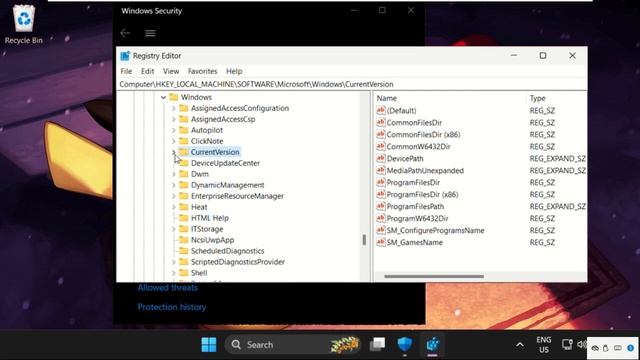Viewport: 640px width, 360px height.
Task: Expand the ClickNote key
Action: pyautogui.click(x=173, y=141)
